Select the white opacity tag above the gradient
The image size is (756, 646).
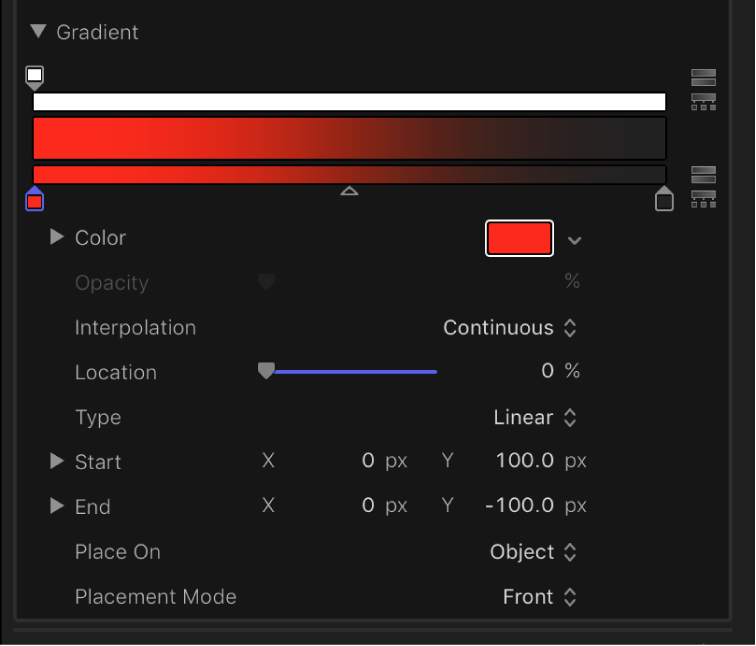coord(35,77)
